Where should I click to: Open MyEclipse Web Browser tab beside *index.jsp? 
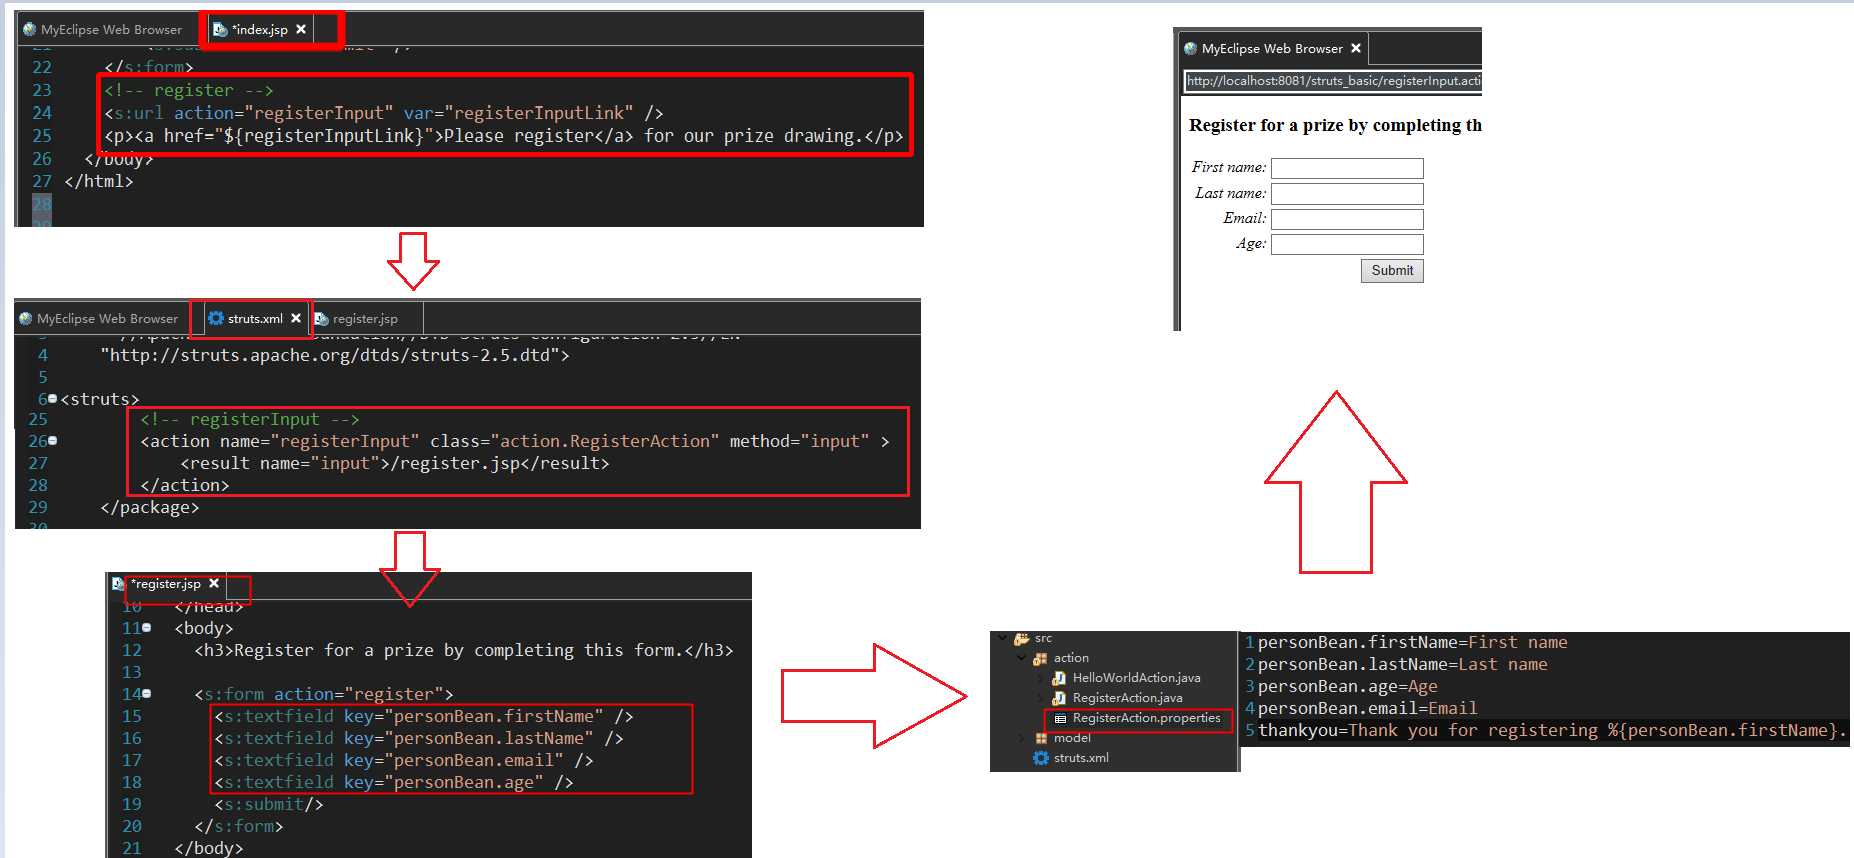click(x=102, y=30)
